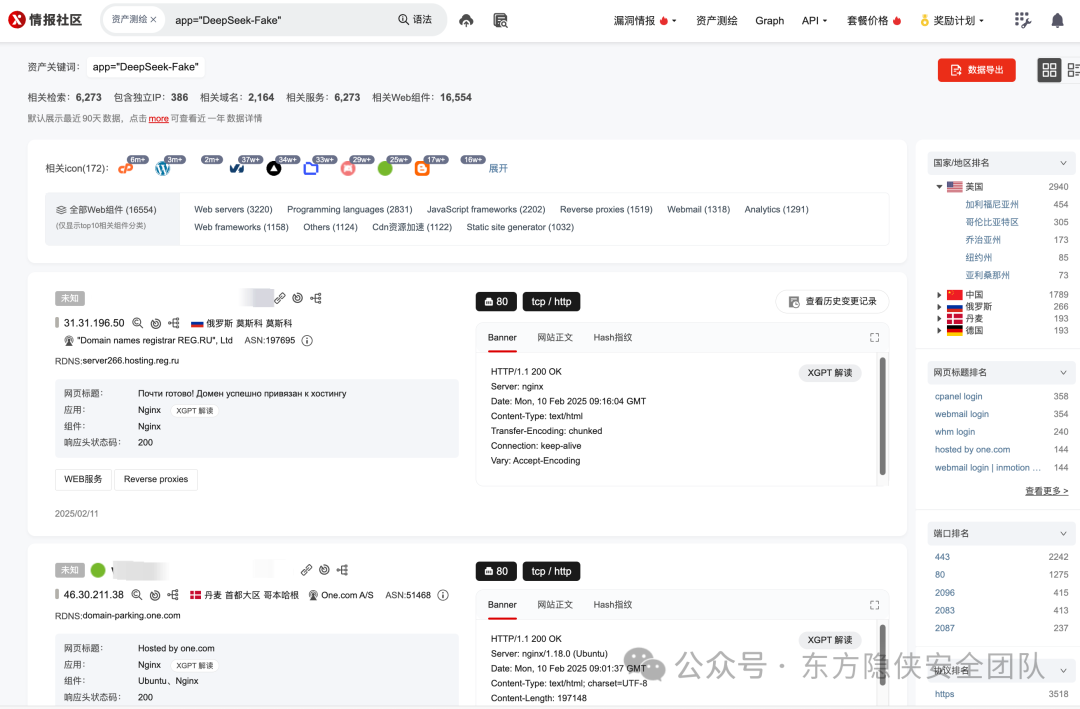Open the notification bell
Screen dimensions: 1080x709
(x=1057, y=21)
